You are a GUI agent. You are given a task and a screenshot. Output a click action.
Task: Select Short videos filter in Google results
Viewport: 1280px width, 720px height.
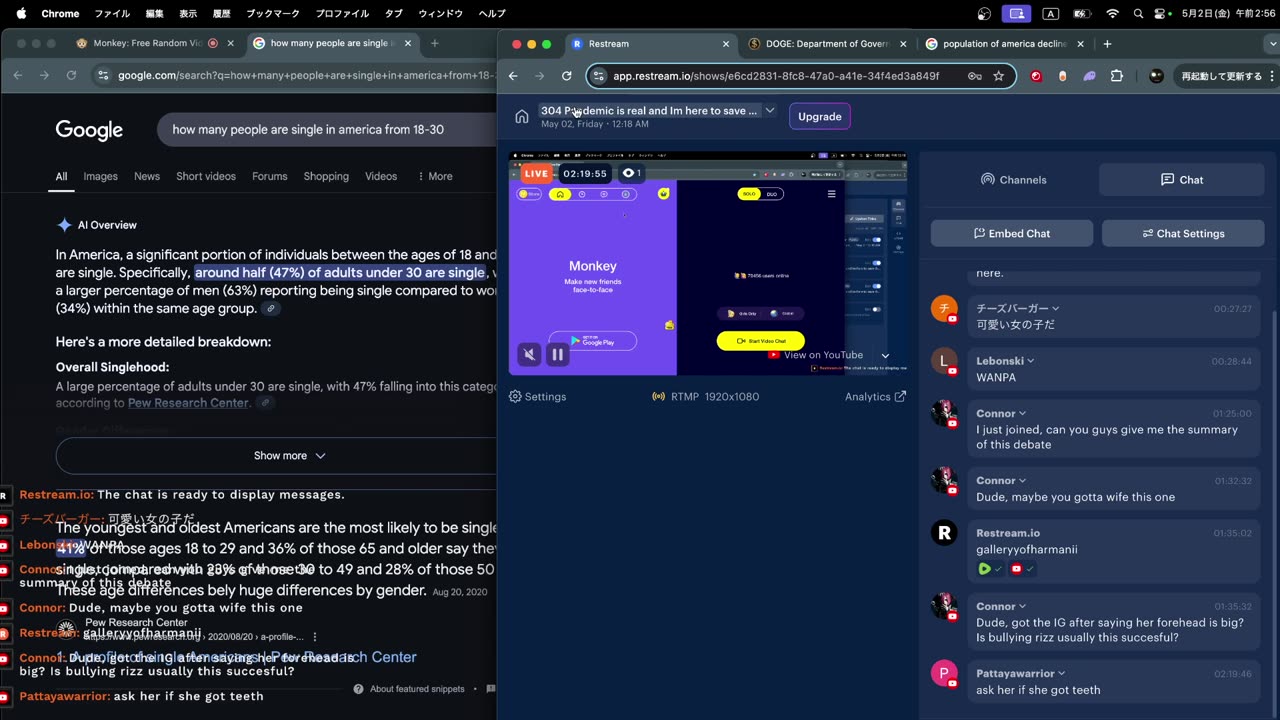(206, 176)
